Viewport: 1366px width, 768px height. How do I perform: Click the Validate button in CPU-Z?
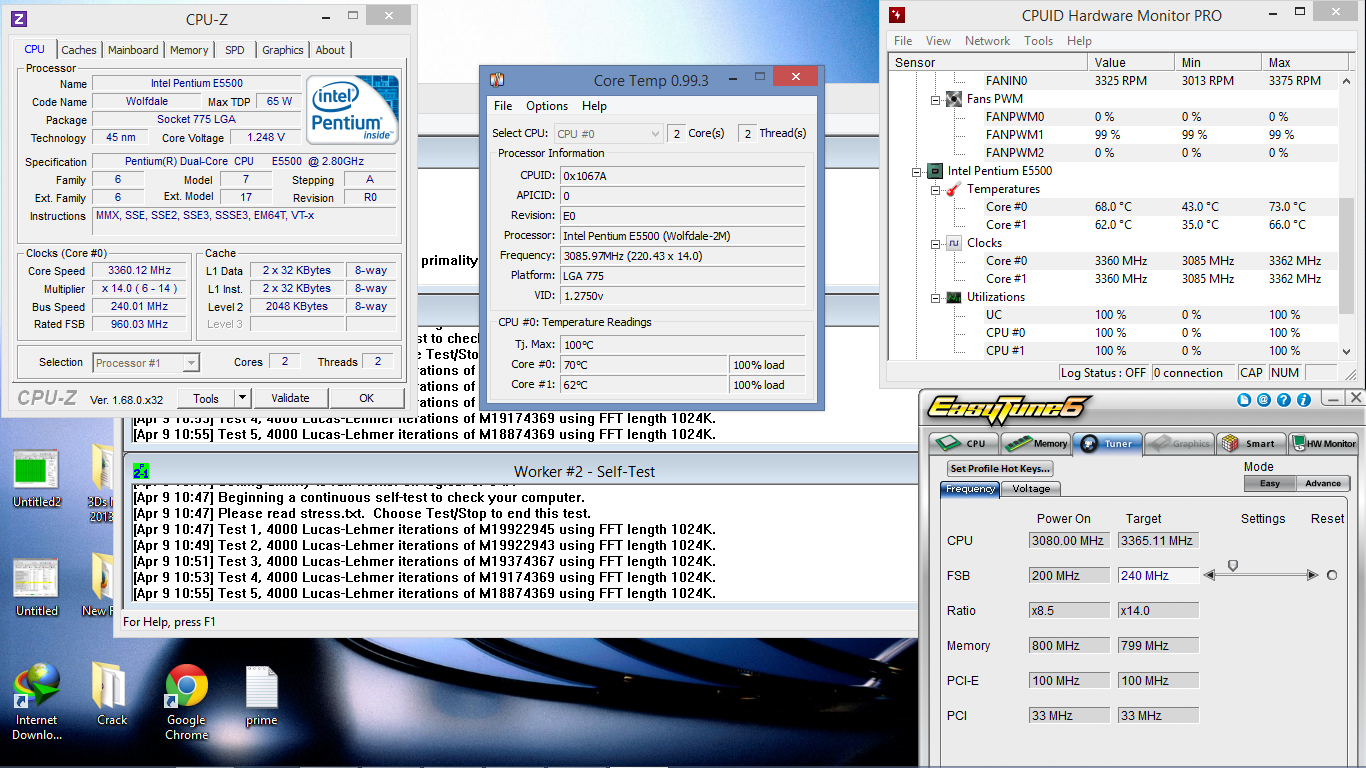click(290, 398)
